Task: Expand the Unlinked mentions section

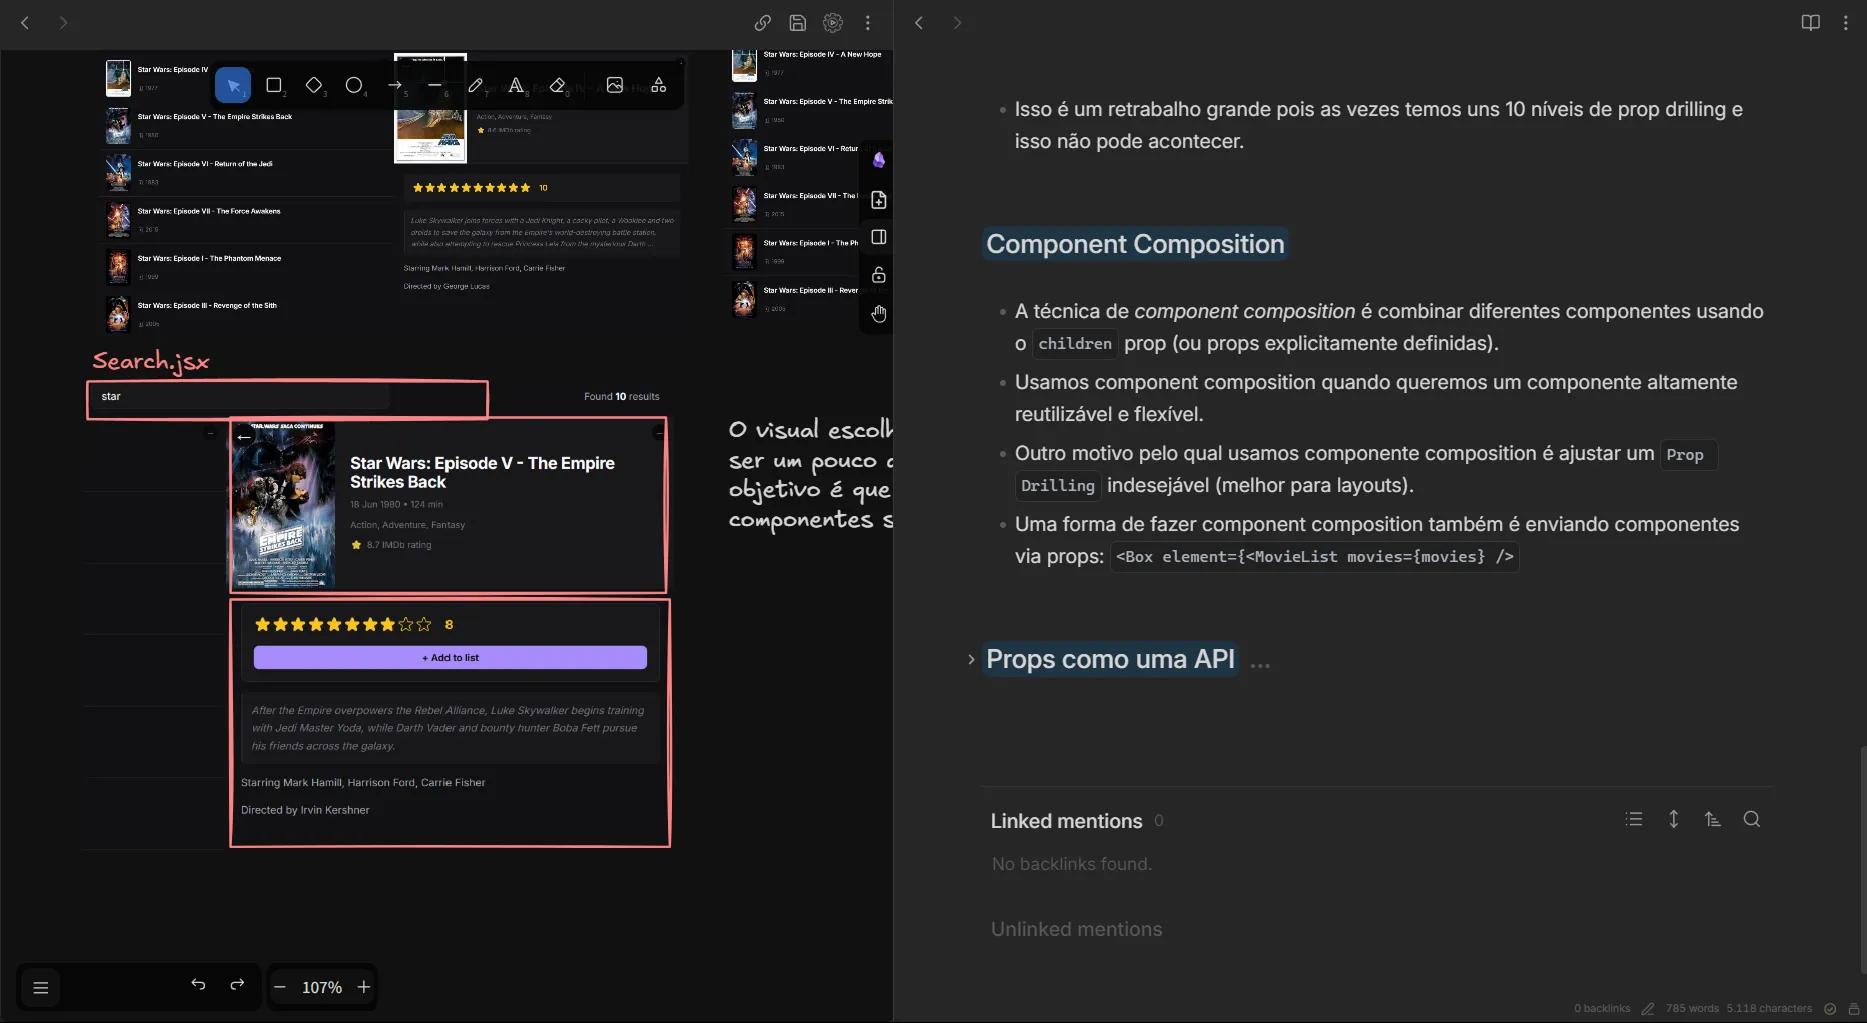Action: pos(1076,930)
